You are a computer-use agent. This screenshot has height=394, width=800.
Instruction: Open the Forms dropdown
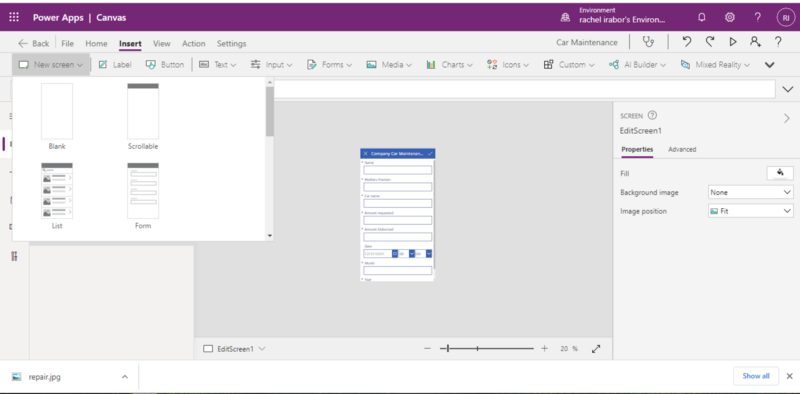(x=330, y=65)
